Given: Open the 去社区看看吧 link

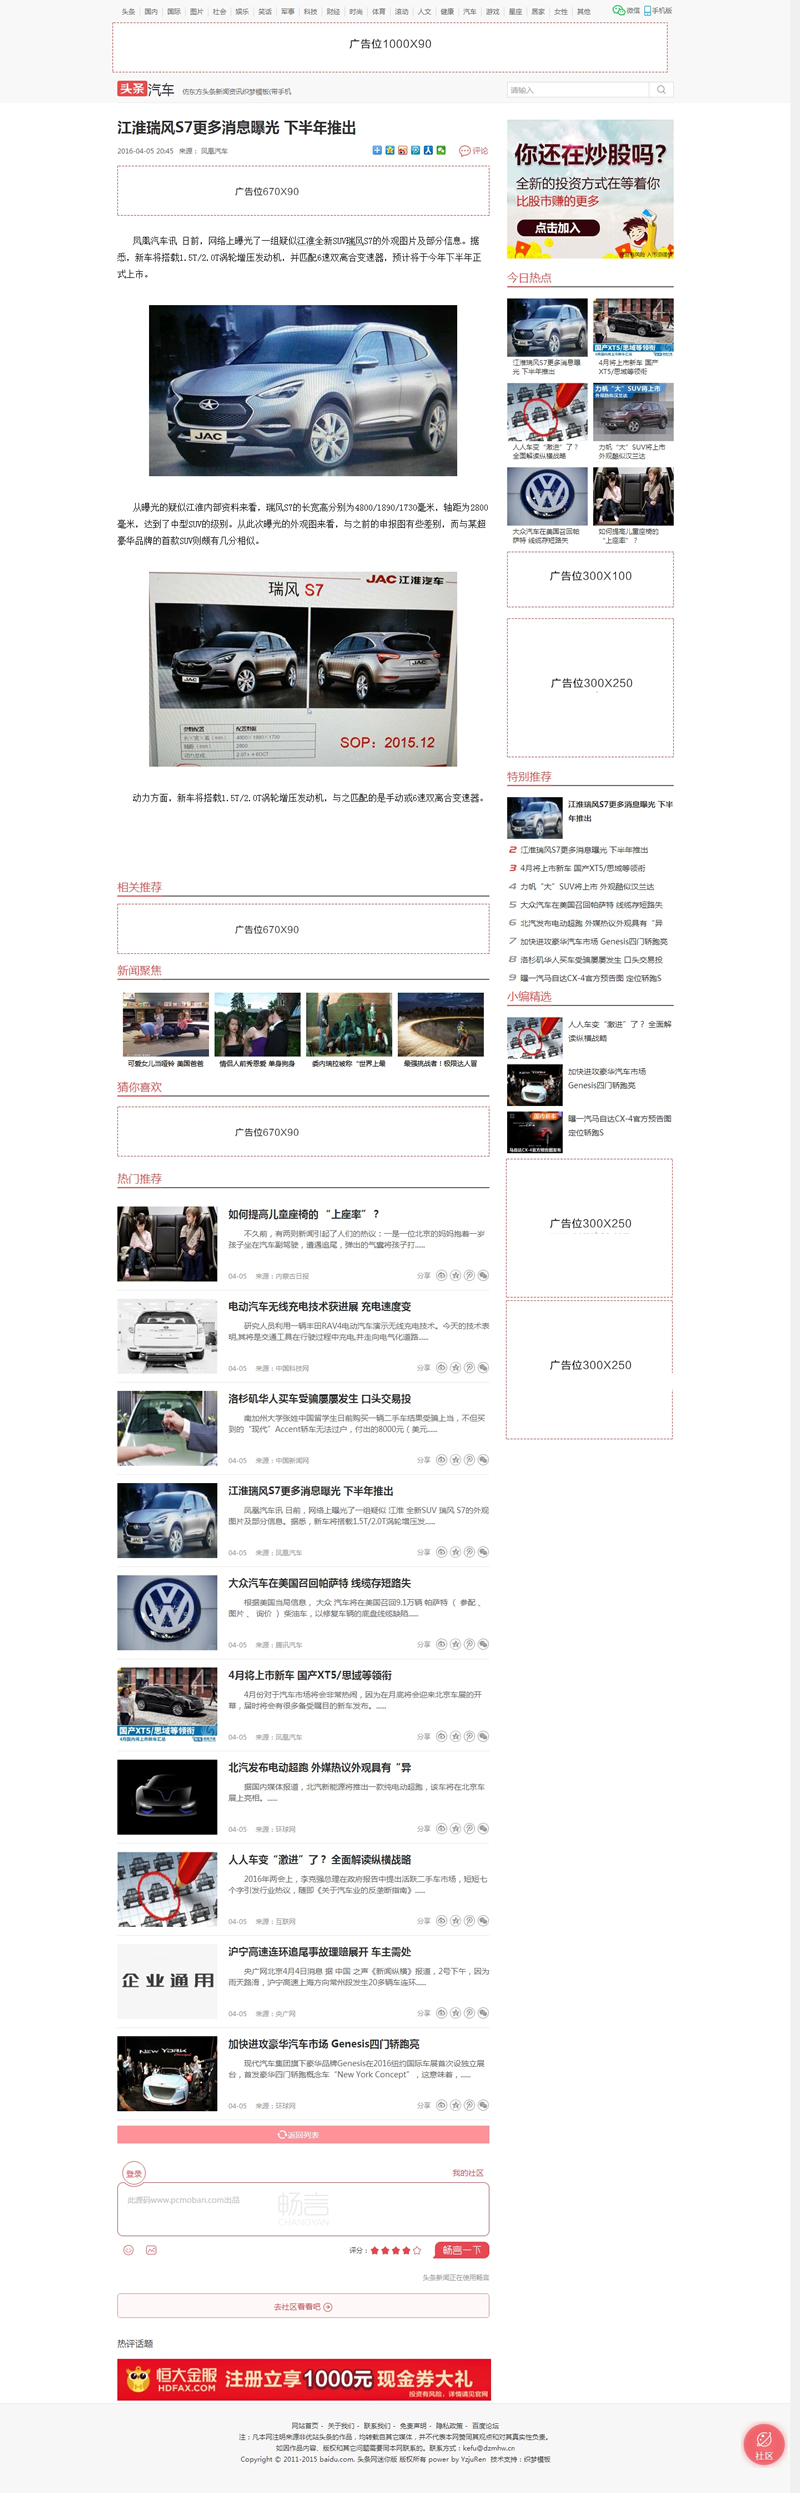Looking at the screenshot, I should [x=303, y=2306].
